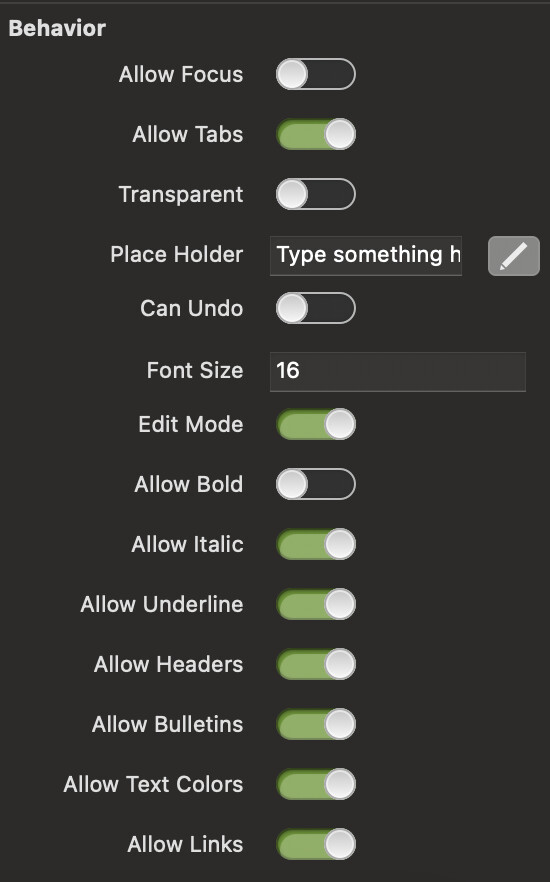Disable the Allow Tabs switch
Viewport: 550px width, 882px height.
tap(315, 134)
